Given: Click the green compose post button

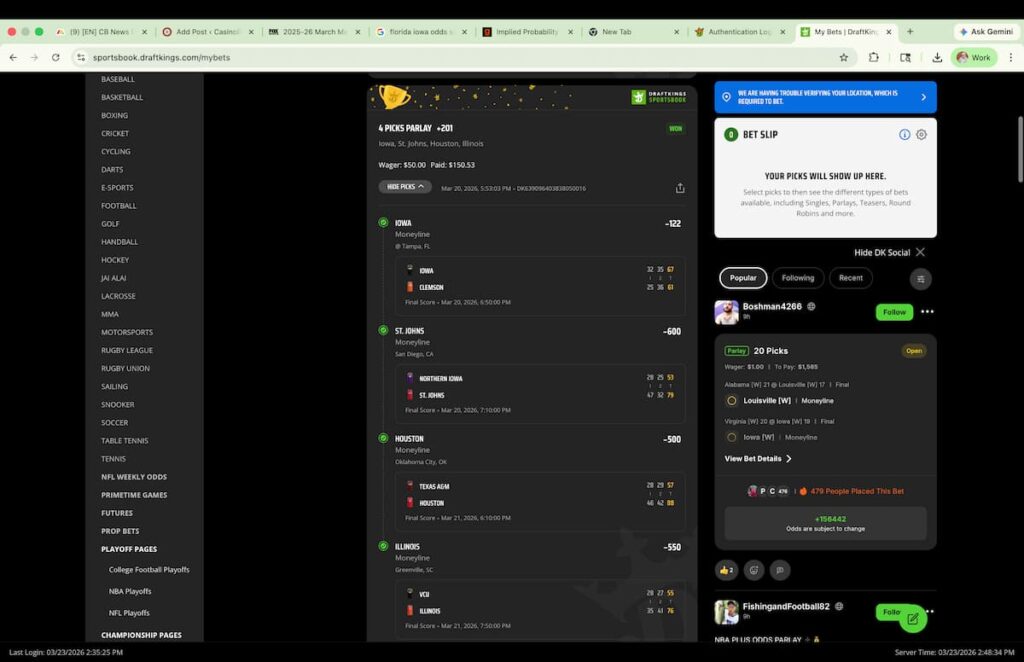Looking at the screenshot, I should [912, 619].
